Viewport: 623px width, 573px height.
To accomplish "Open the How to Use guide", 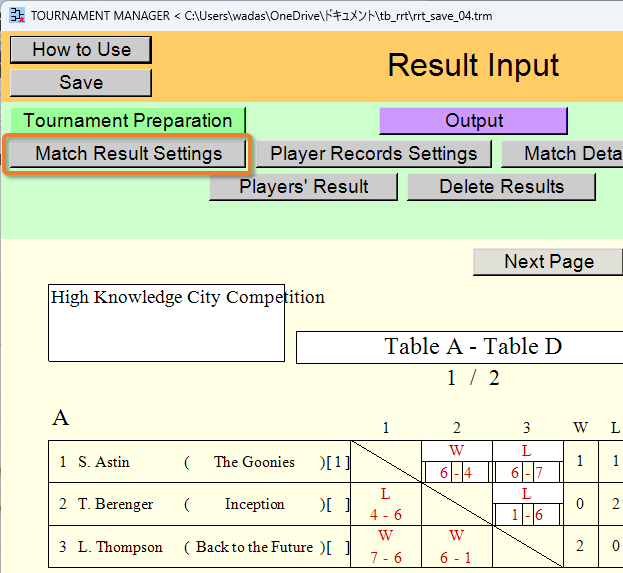I will tap(81, 50).
